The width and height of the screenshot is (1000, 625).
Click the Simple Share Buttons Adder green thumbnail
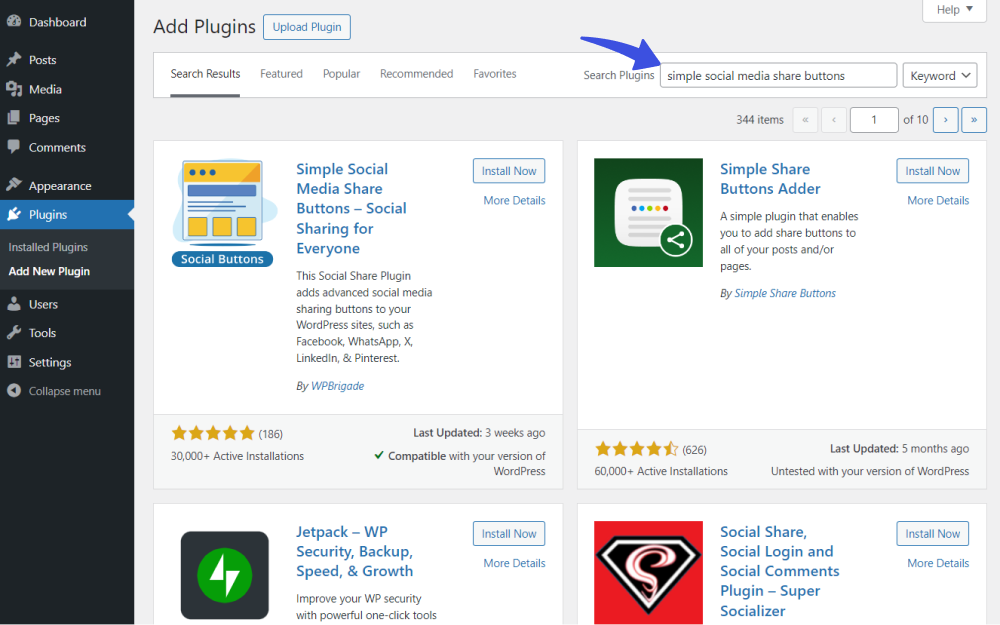tap(648, 212)
